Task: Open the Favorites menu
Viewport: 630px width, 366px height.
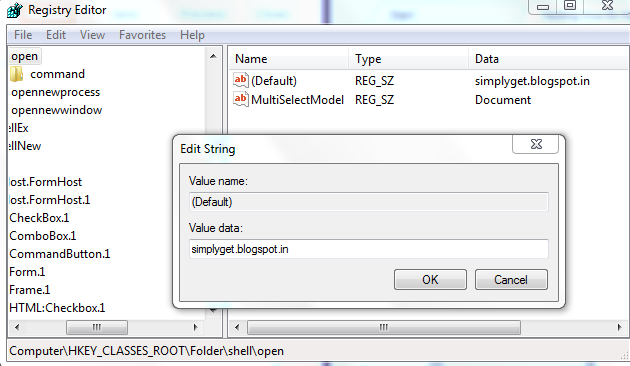Action: click(x=142, y=35)
